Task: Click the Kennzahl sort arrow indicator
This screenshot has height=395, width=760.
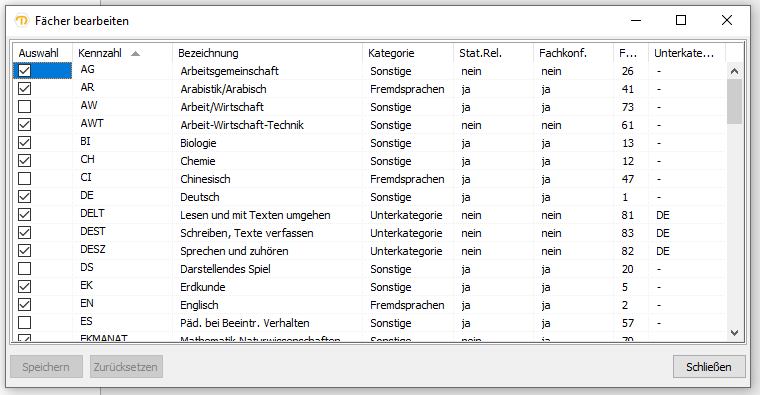Action: [135, 53]
